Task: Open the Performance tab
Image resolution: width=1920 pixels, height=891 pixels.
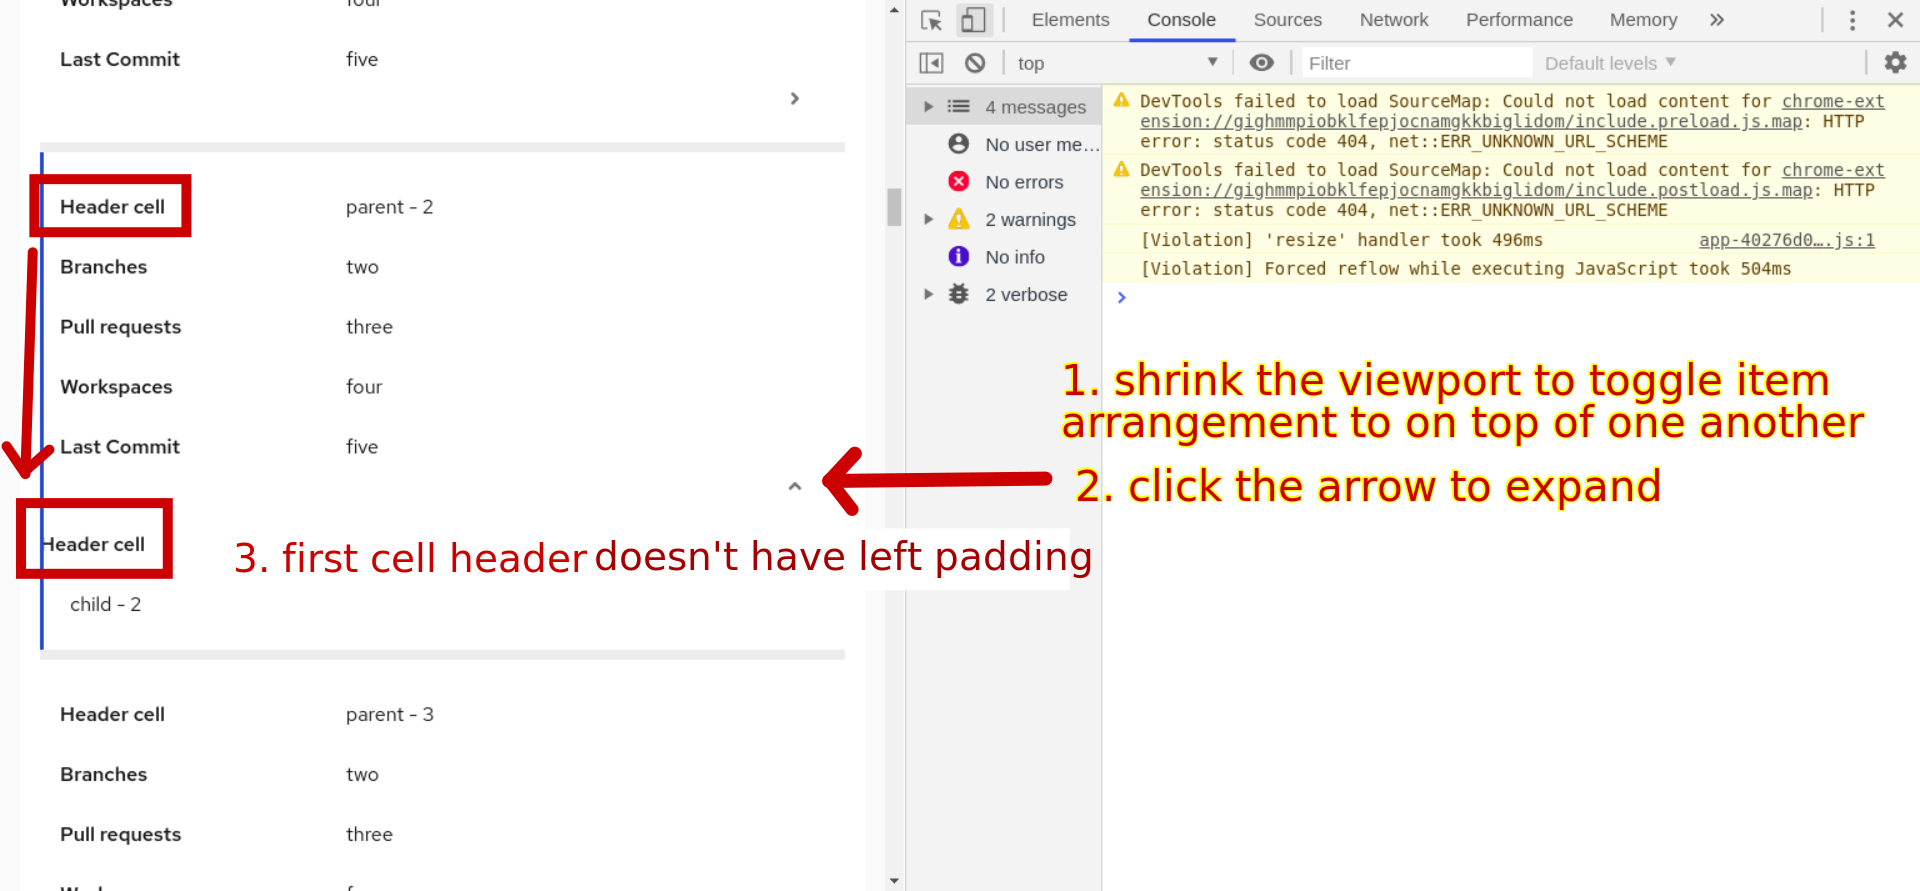Action: pyautogui.click(x=1519, y=20)
